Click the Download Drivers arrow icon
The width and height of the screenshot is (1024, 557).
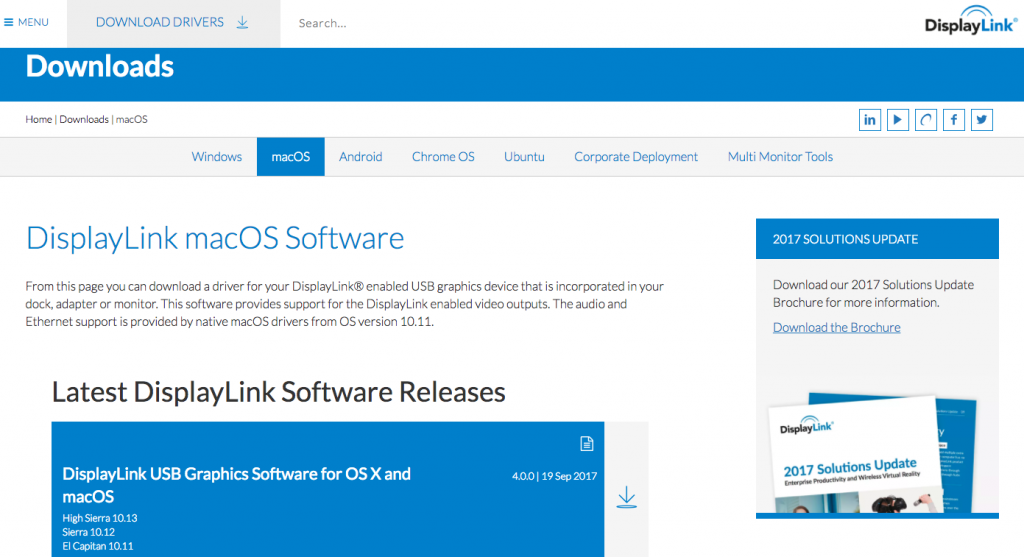click(242, 22)
